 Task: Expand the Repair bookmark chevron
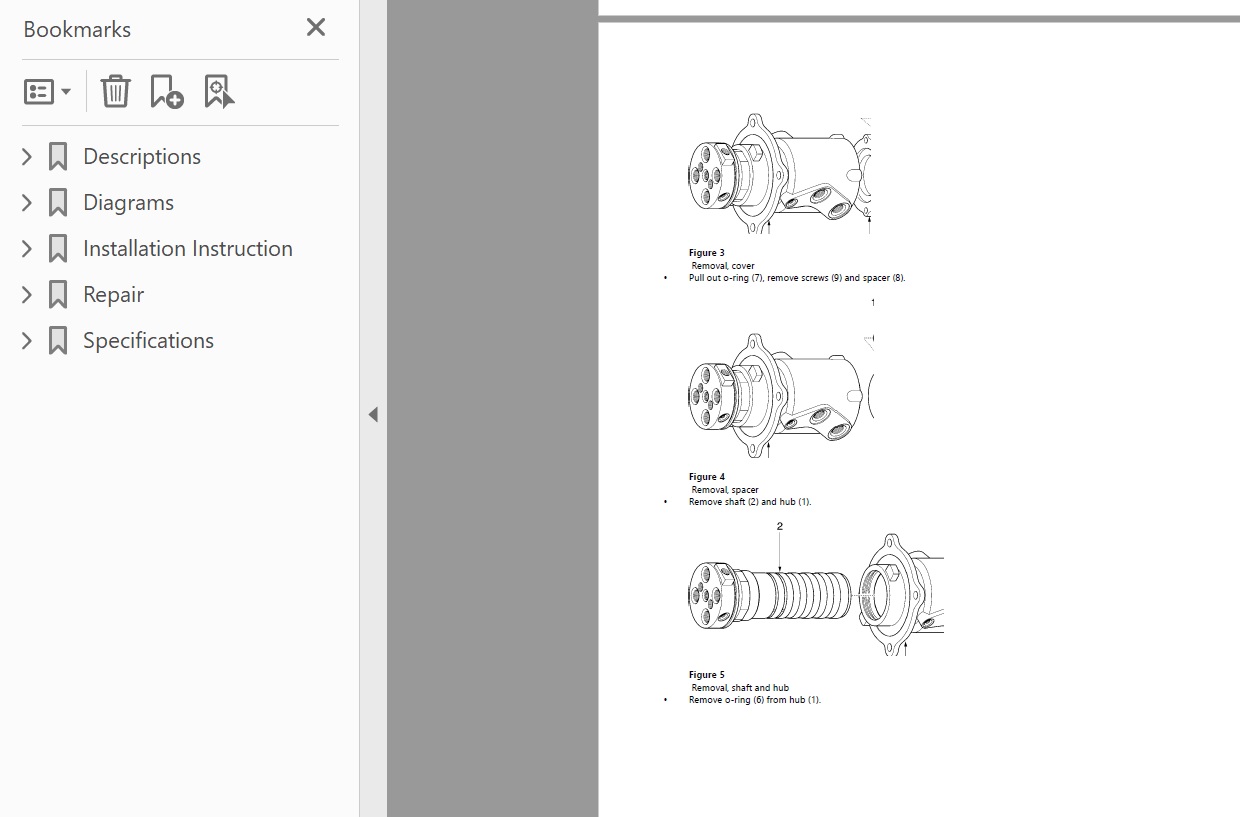click(27, 295)
